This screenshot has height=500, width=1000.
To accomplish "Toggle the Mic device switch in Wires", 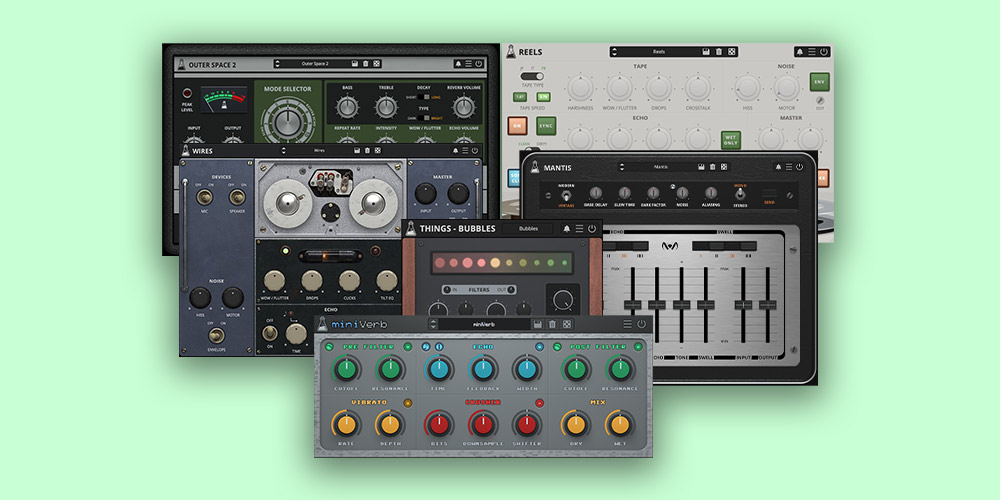I will (204, 199).
